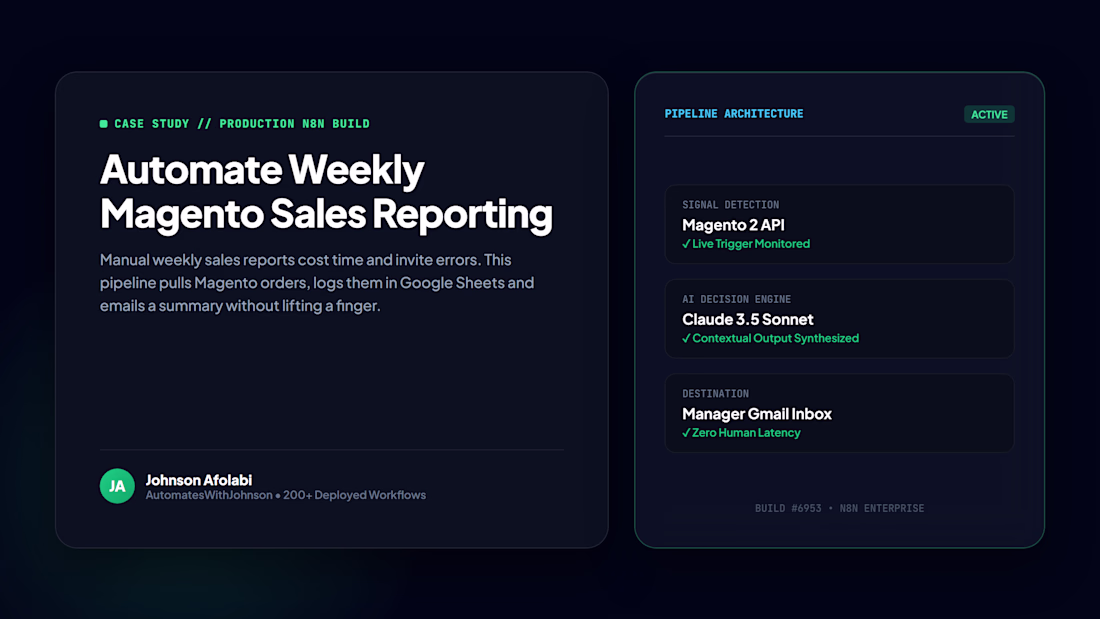Click the 'PIPELINE ARCHITECTURE' heading

(x=734, y=114)
